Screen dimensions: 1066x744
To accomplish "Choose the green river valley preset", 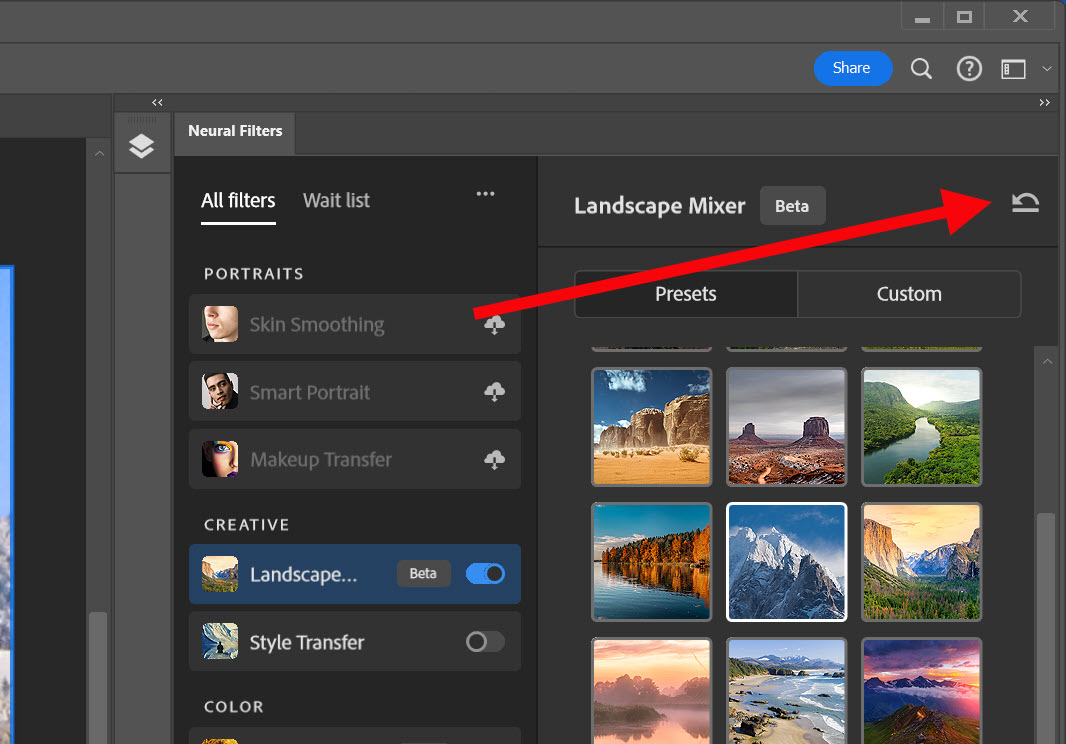I will (922, 427).
